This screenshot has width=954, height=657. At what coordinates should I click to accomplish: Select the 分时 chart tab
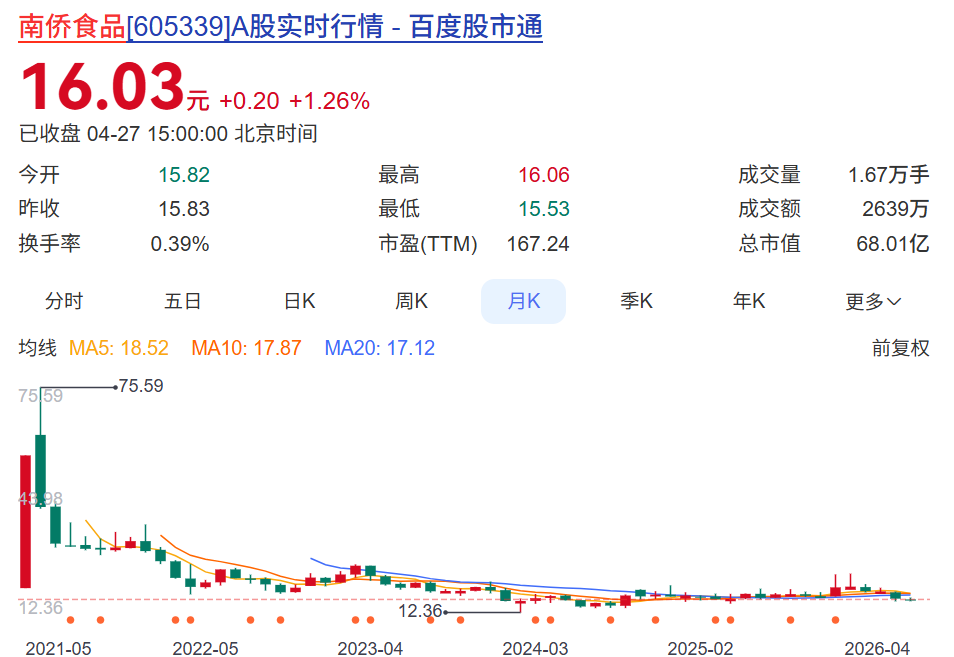tap(64, 301)
